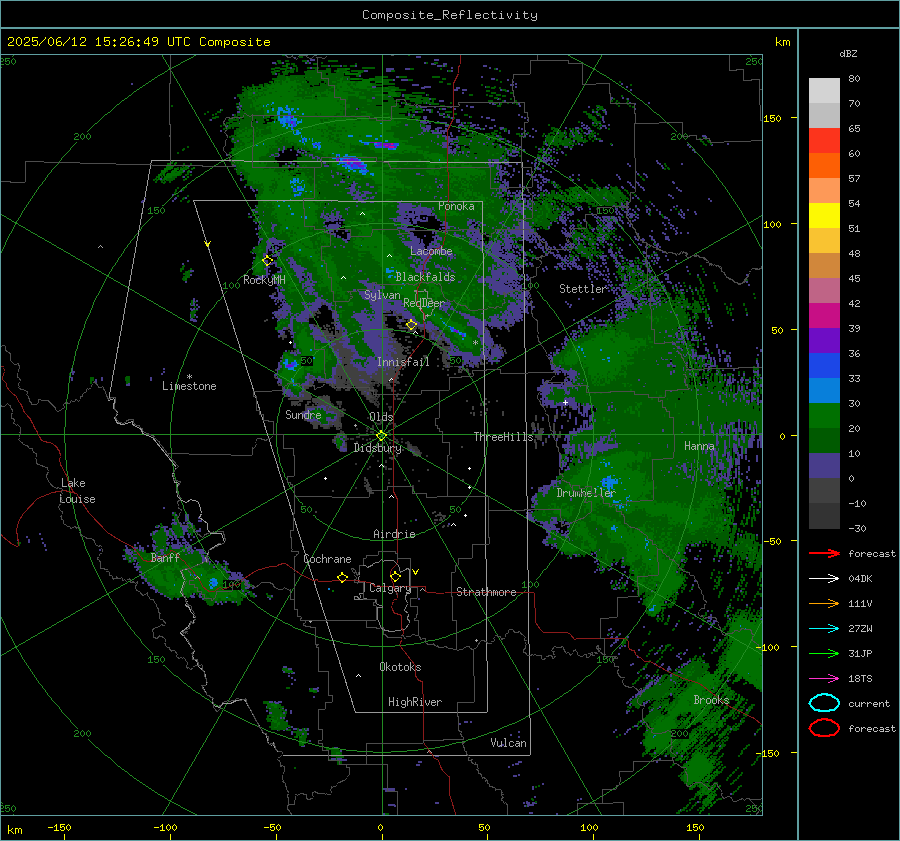Image resolution: width=900 pixels, height=841 pixels.
Task: Click the blue storm cell near Drumheller
Action: click(x=609, y=482)
